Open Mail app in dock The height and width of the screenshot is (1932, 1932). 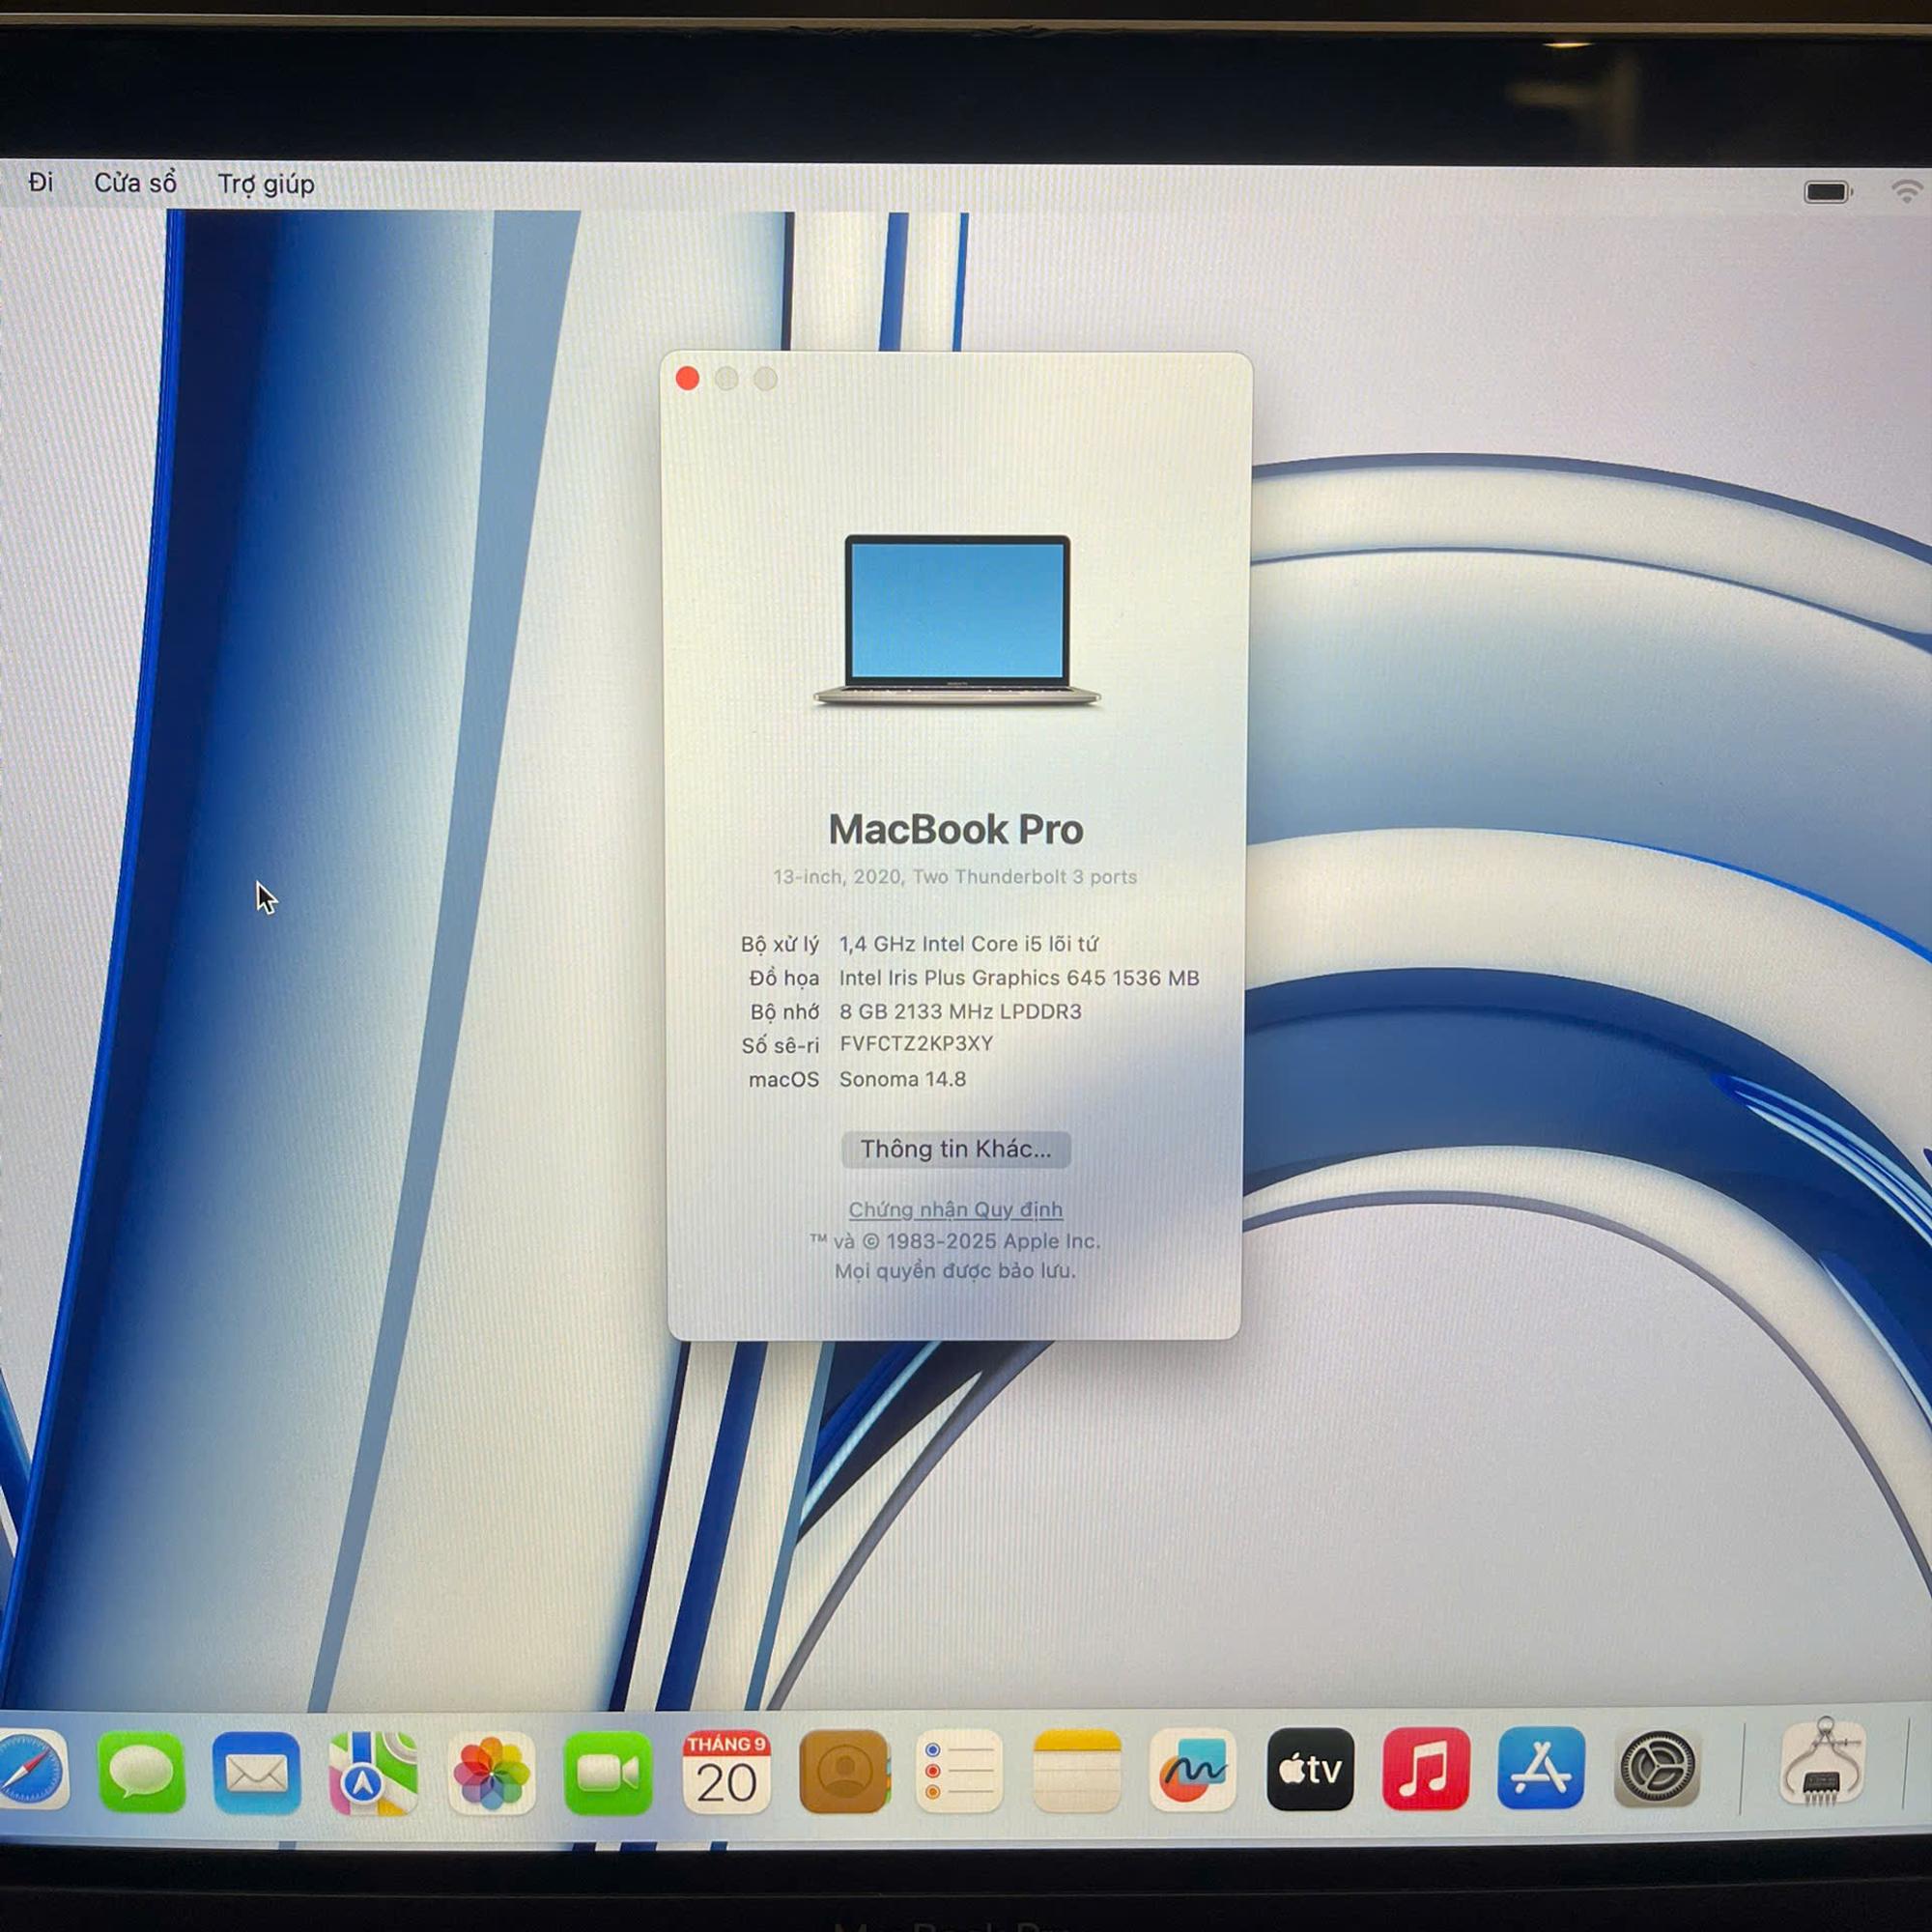coord(257,1772)
